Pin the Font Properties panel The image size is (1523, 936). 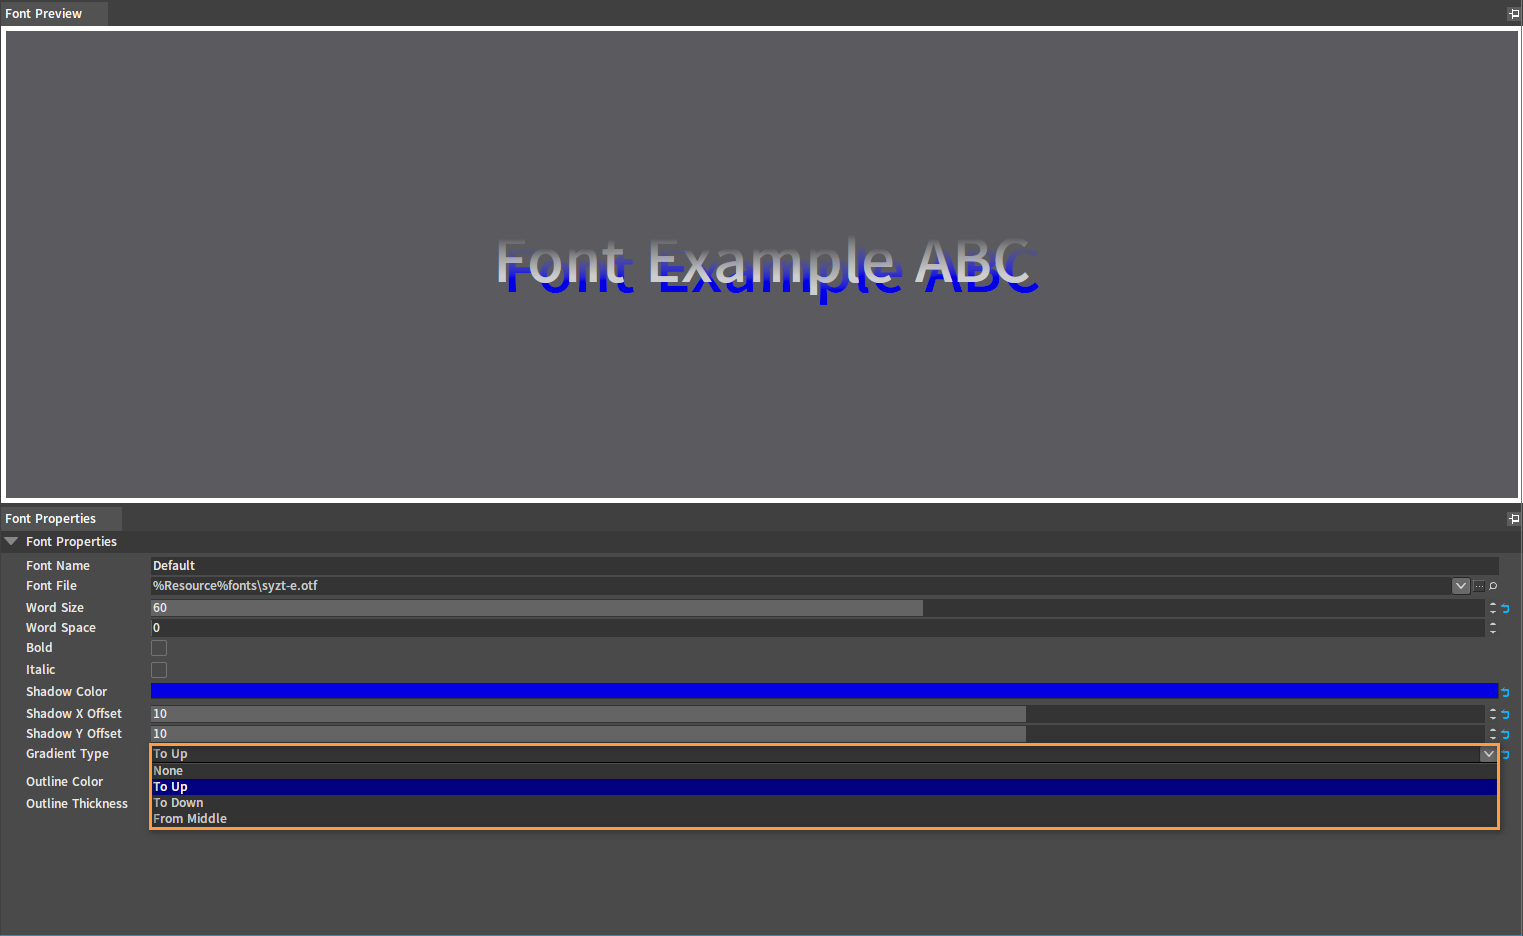(x=1513, y=519)
